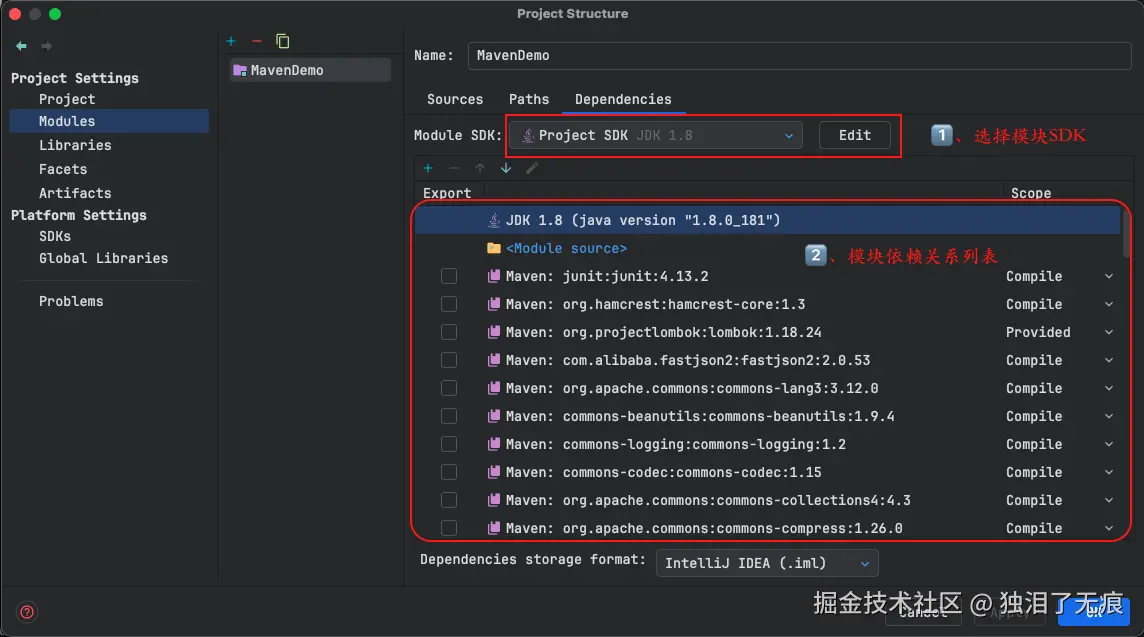This screenshot has height=637, width=1144.
Task: Open Libraries in Project Settings
Action: [x=75, y=145]
